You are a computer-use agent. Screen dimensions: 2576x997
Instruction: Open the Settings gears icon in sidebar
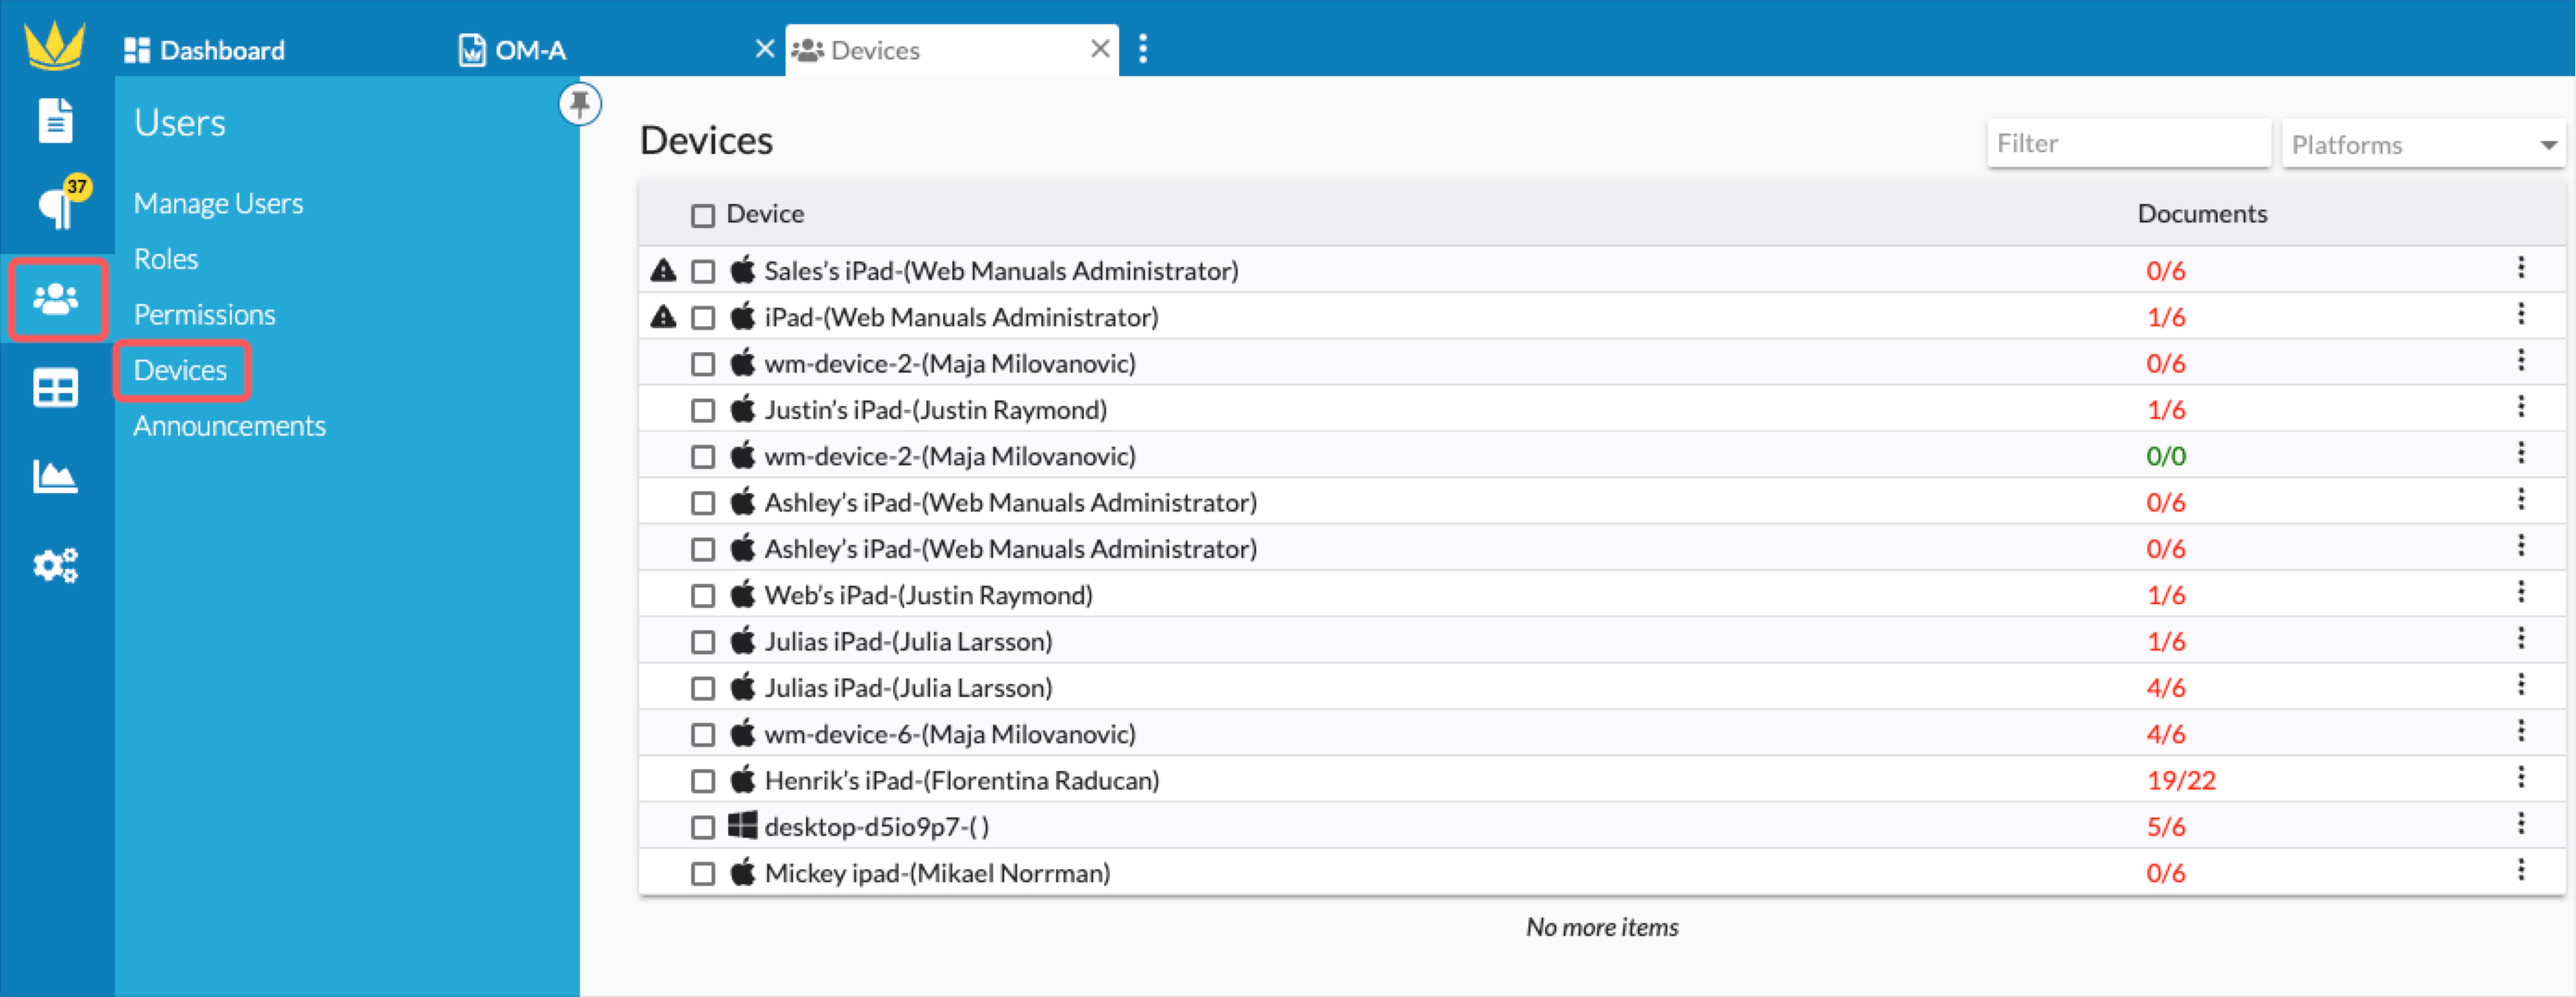[x=55, y=565]
